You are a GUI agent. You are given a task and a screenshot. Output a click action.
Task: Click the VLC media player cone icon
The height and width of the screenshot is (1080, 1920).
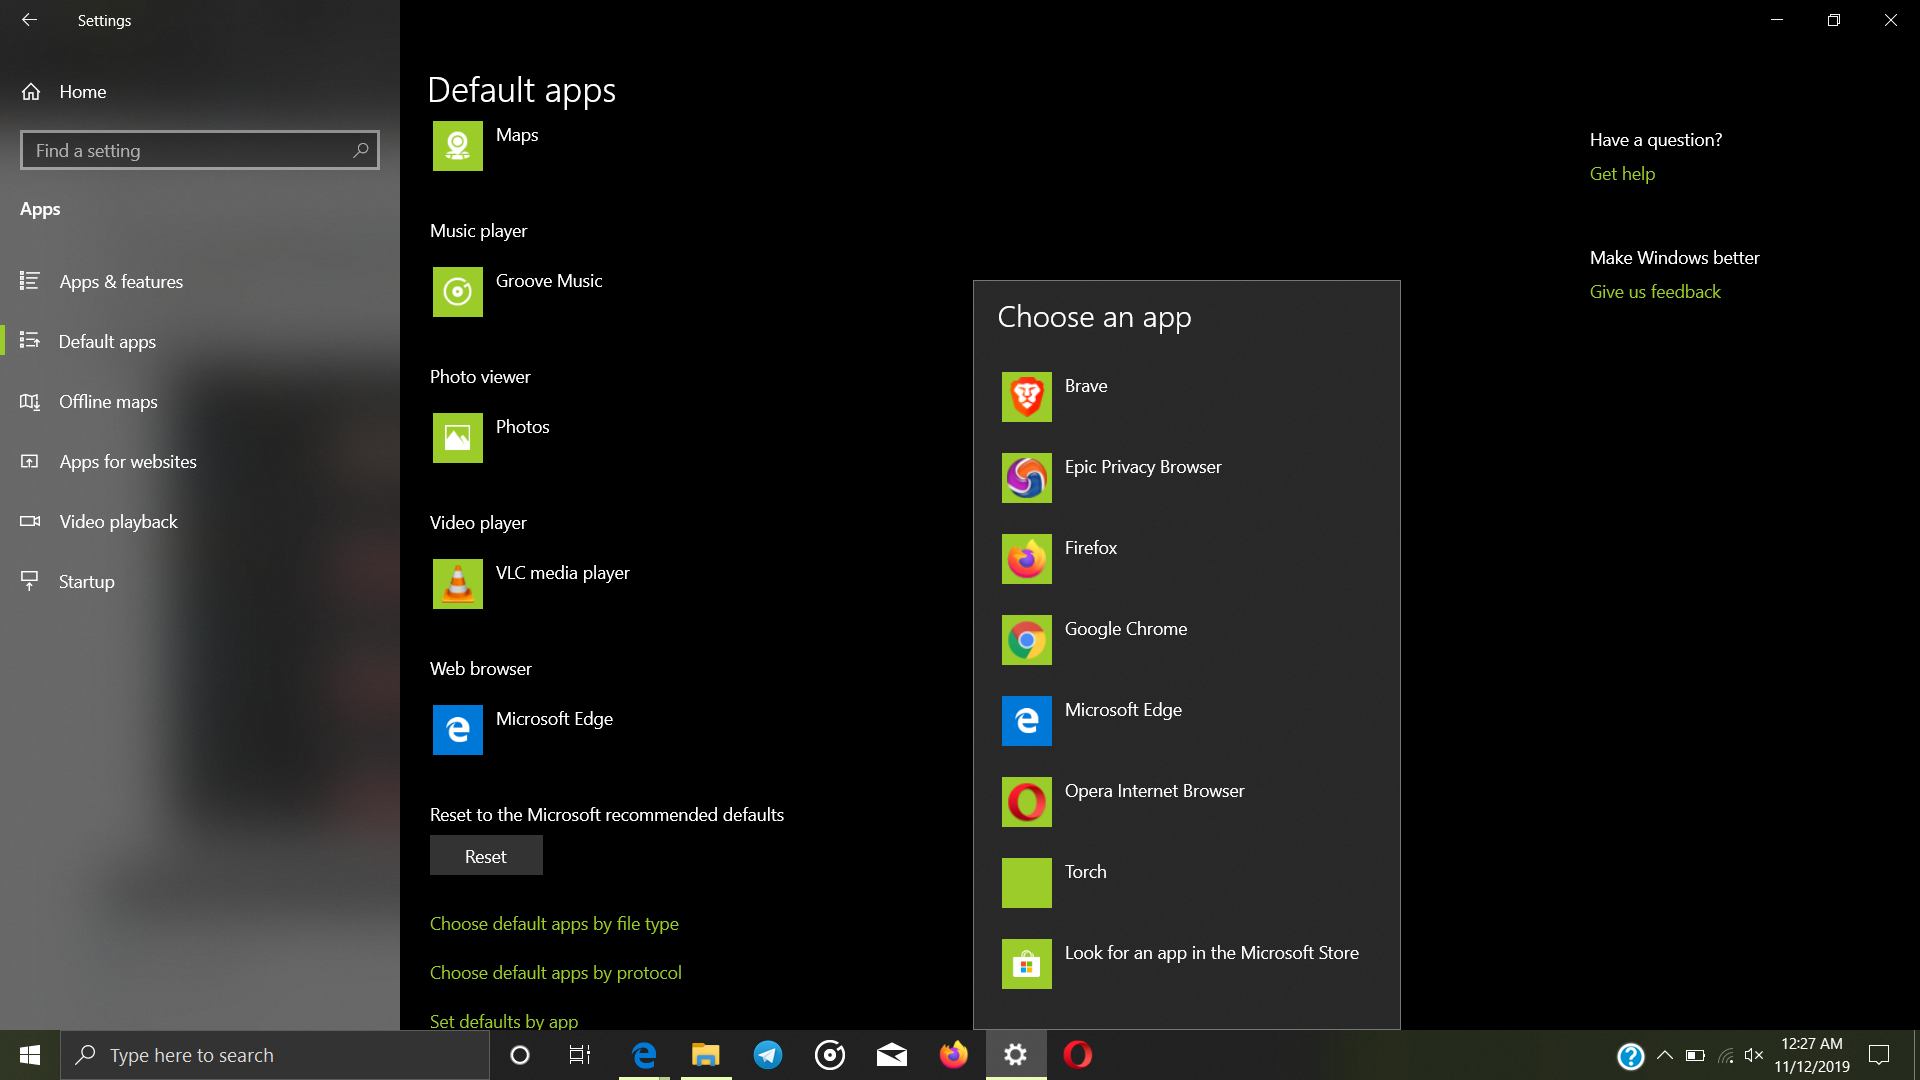[x=457, y=584]
